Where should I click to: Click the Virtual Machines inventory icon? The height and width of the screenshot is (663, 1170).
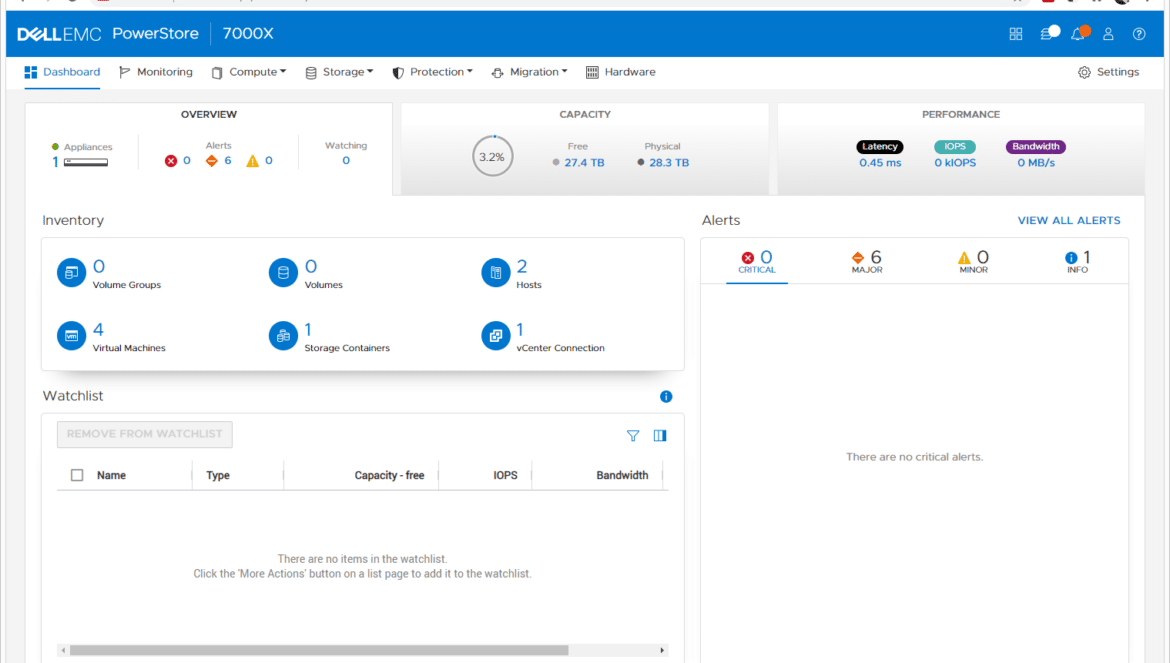coord(72,336)
